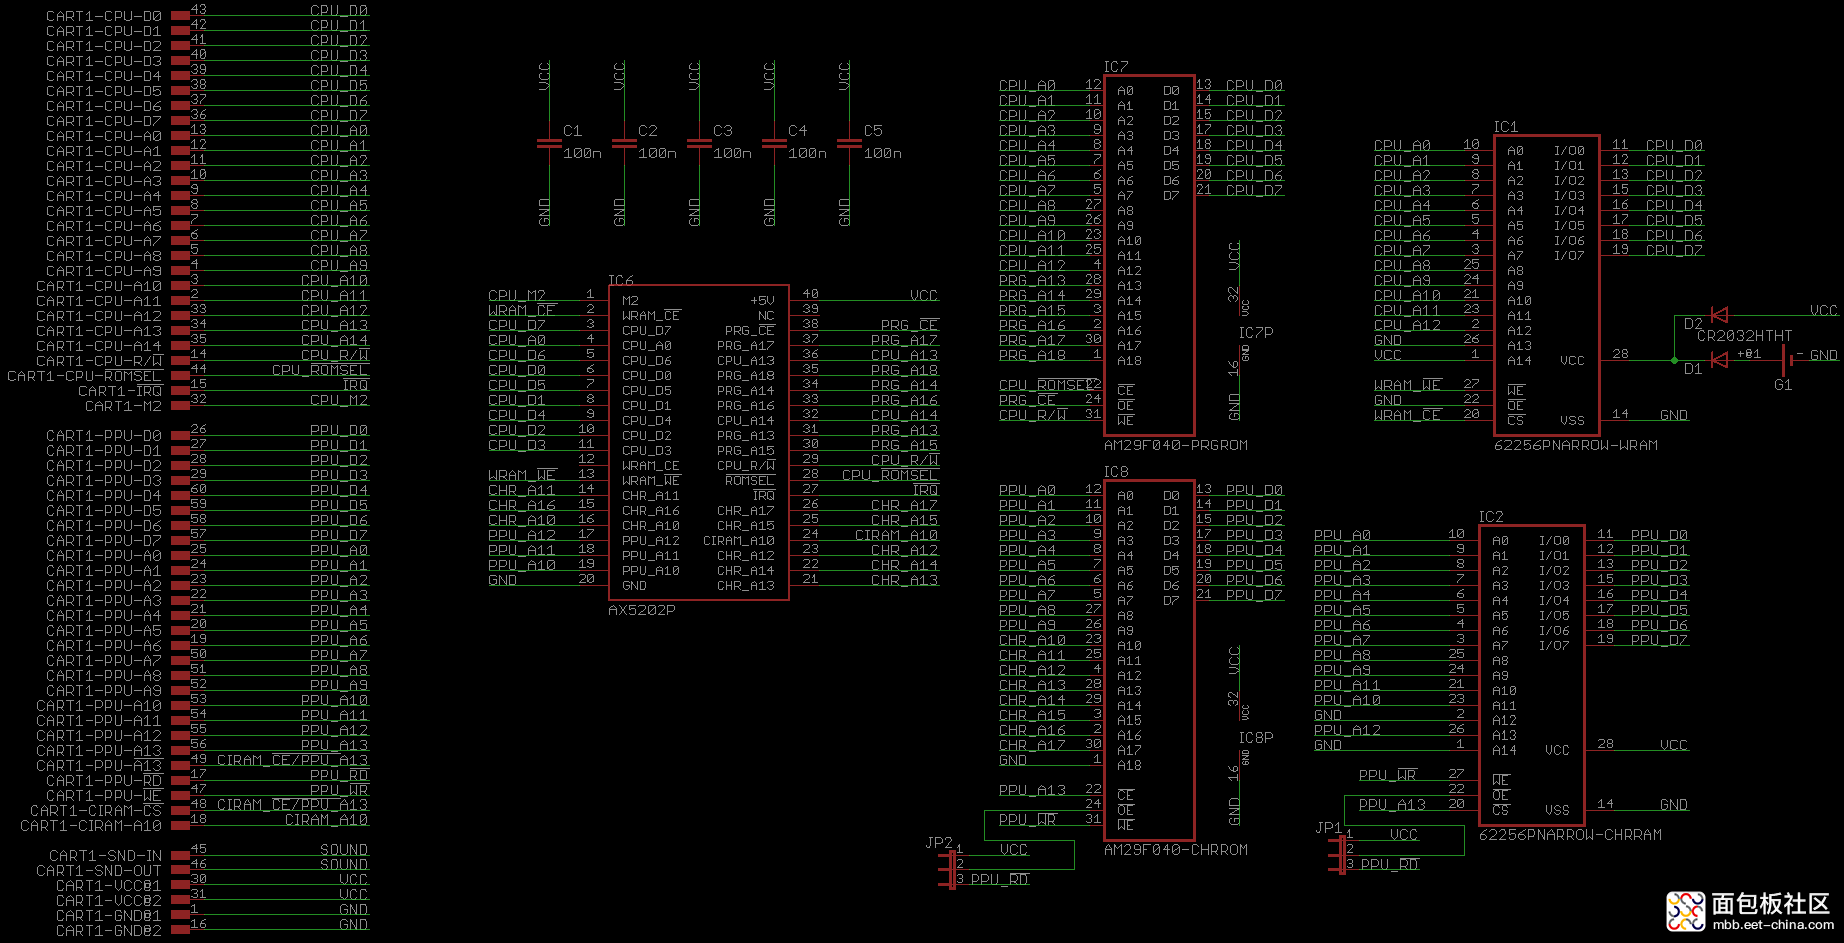This screenshot has width=1844, height=943.
Task: Click the CART1-SND-OUT connector pin label
Action: point(99,871)
